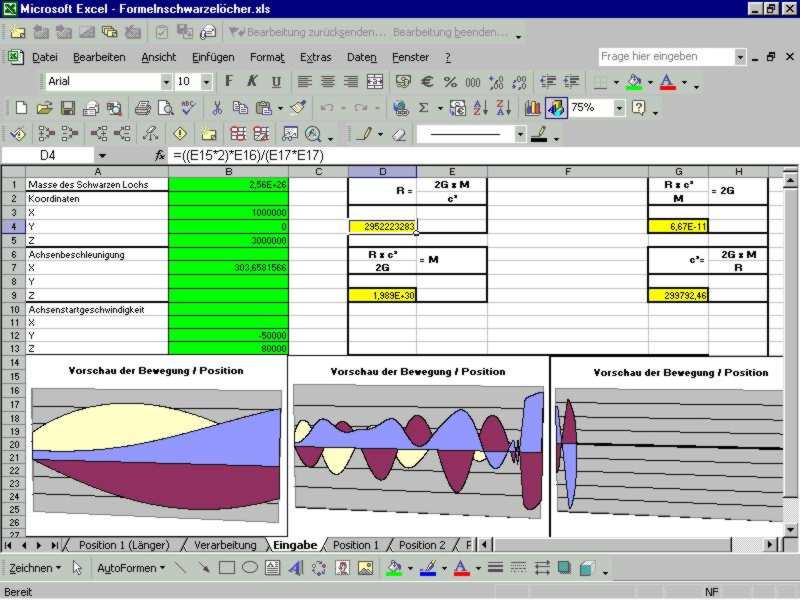Select objects arrow tool

pos(78,568)
